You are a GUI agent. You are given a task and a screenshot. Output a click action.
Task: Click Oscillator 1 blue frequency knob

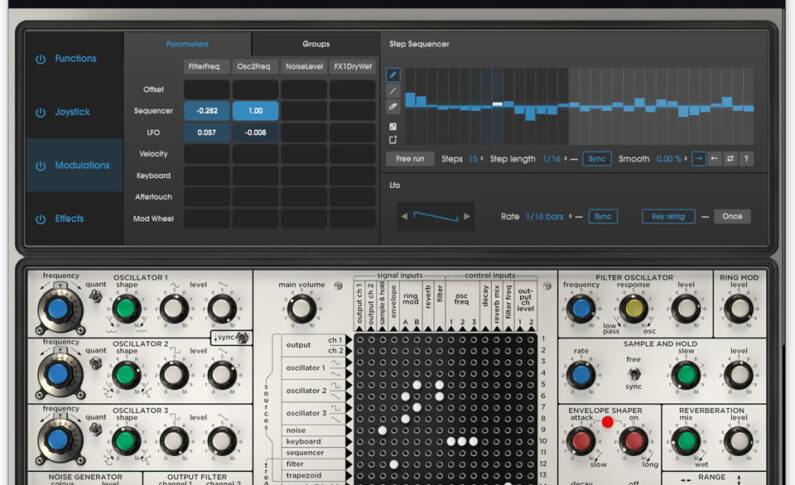(x=58, y=308)
